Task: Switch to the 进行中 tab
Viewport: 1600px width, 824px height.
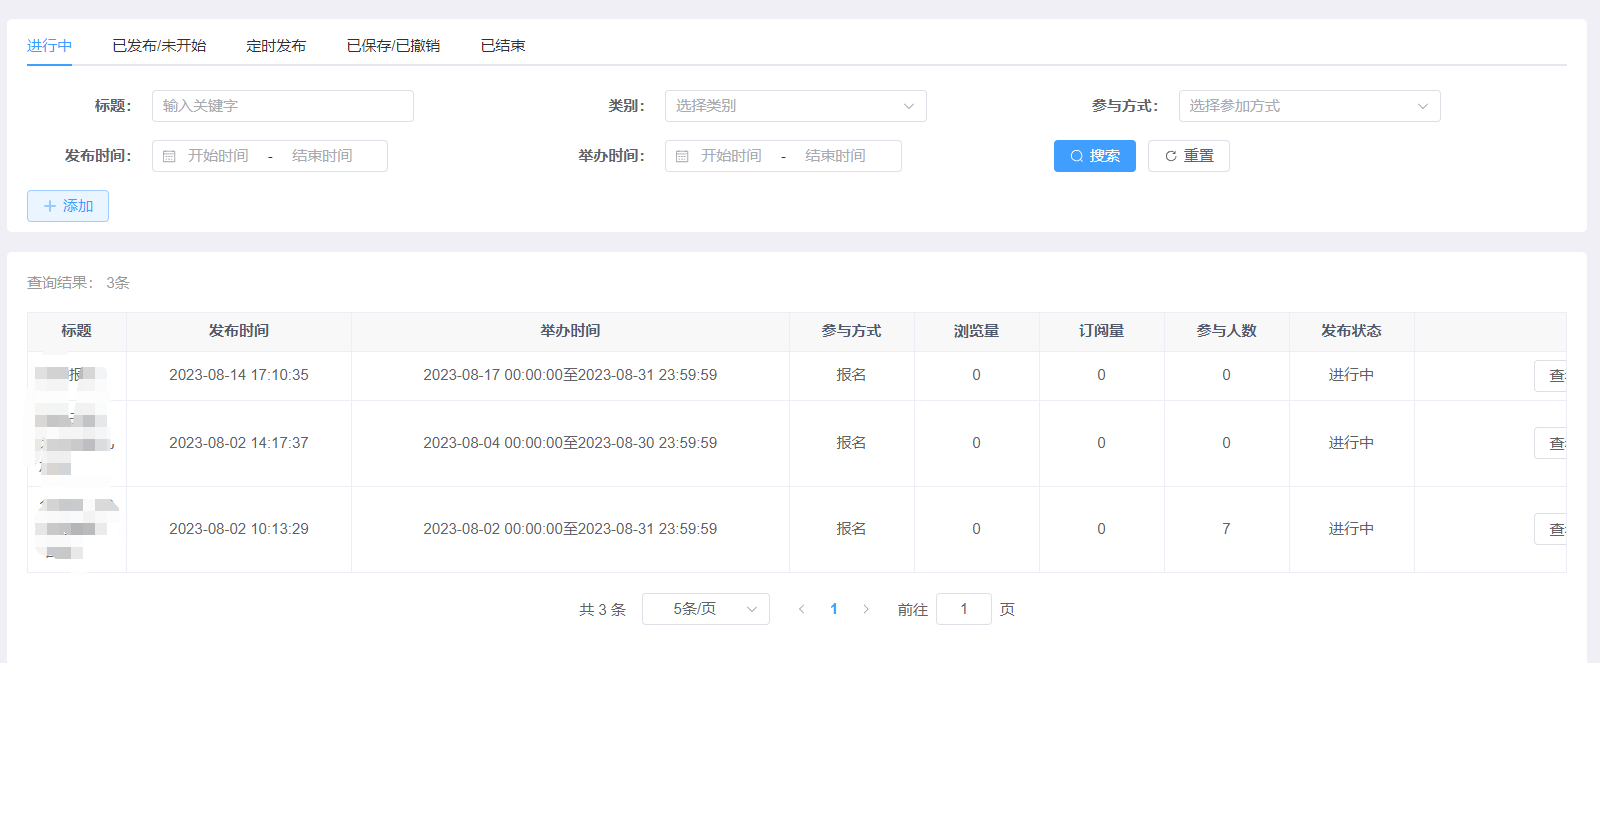Action: pyautogui.click(x=49, y=46)
